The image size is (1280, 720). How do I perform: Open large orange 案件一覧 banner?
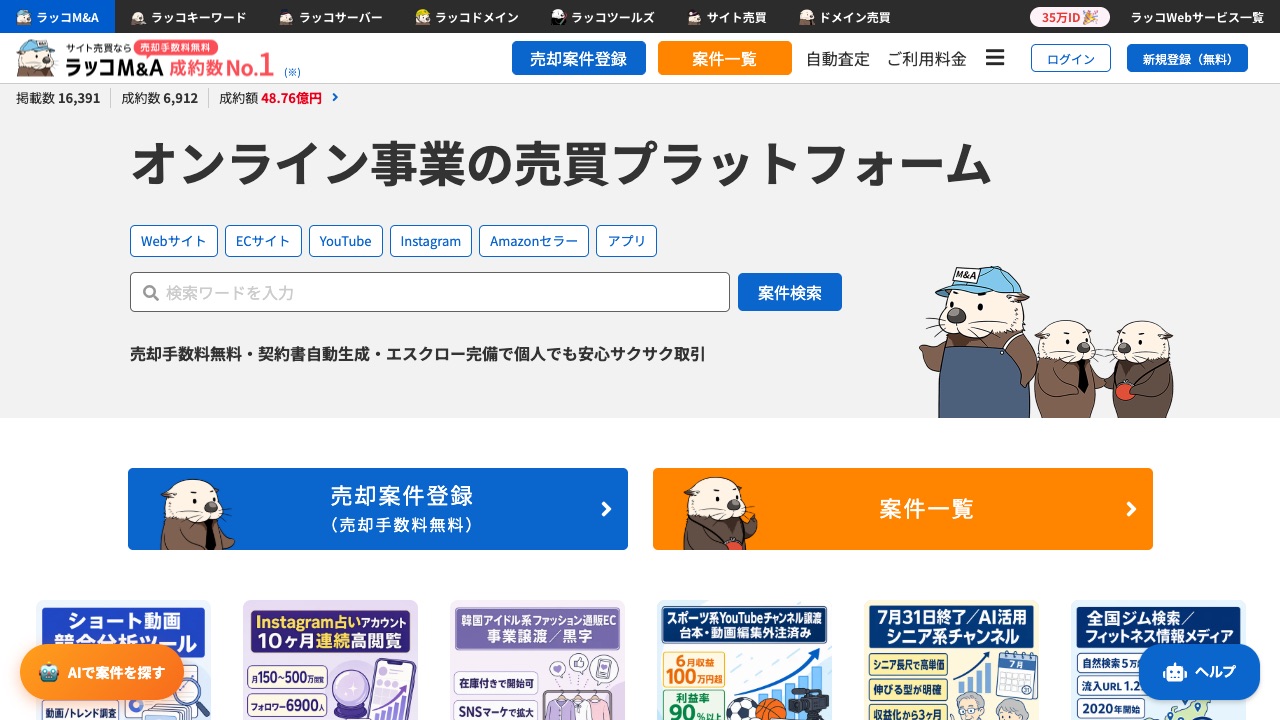[x=903, y=509]
